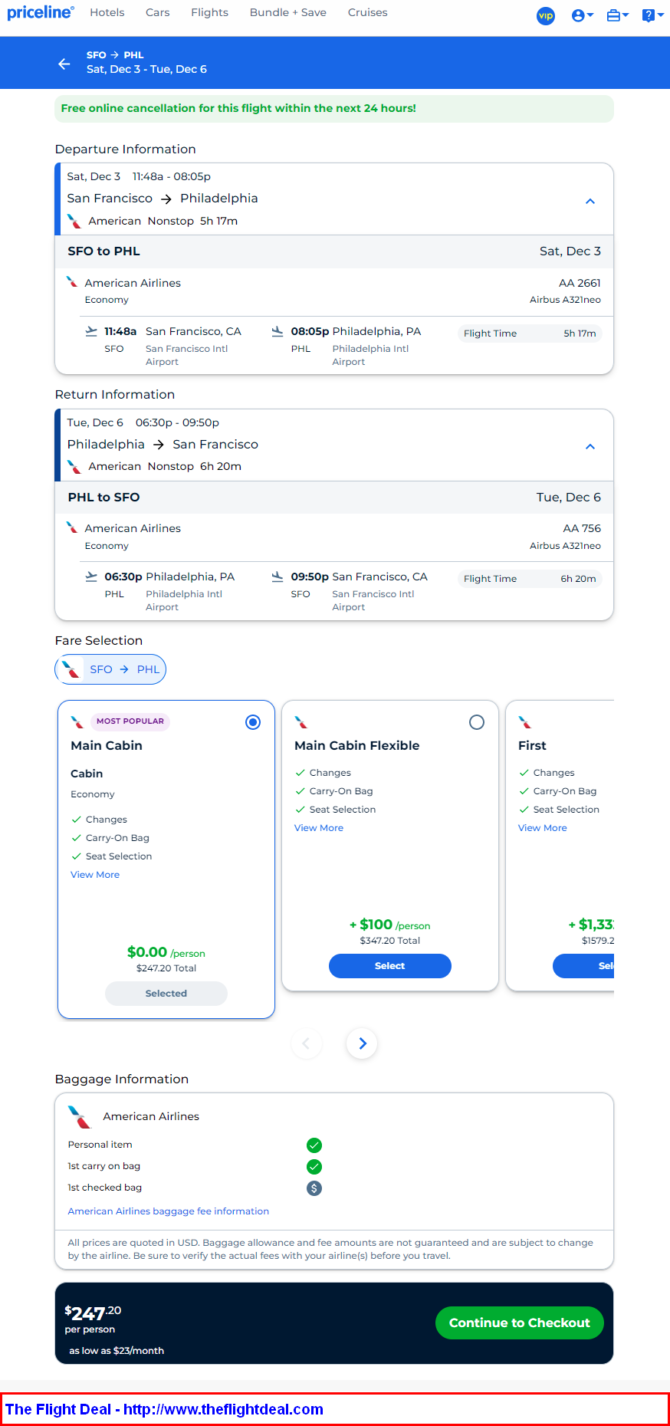Click View More under Main Cabin
Viewport: 670px width, 1426px height.
pyautogui.click(x=95, y=875)
